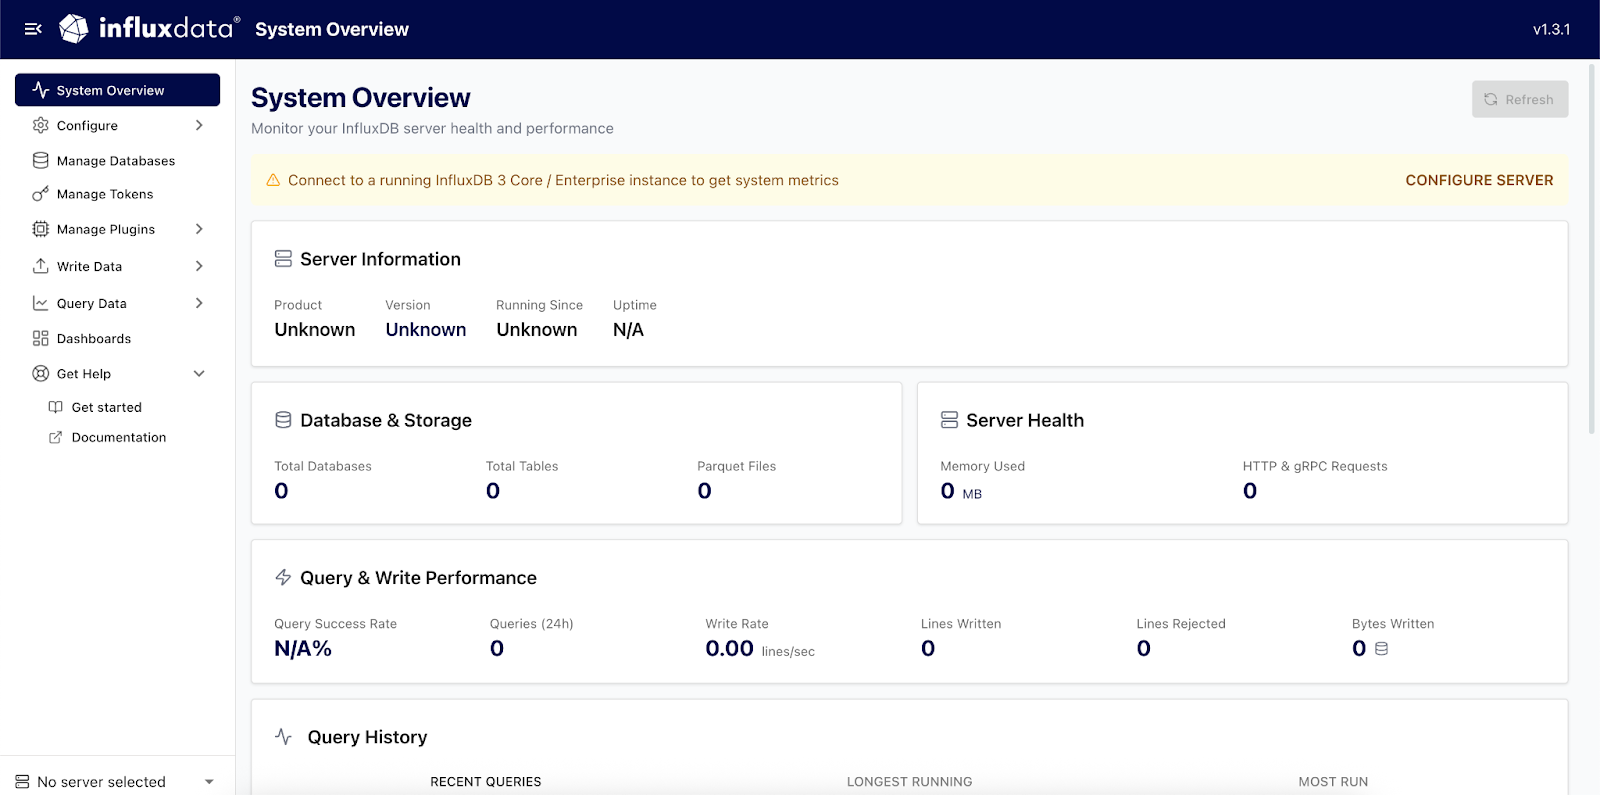Click the Queries (24h) label
1600x795 pixels.
[x=531, y=624]
